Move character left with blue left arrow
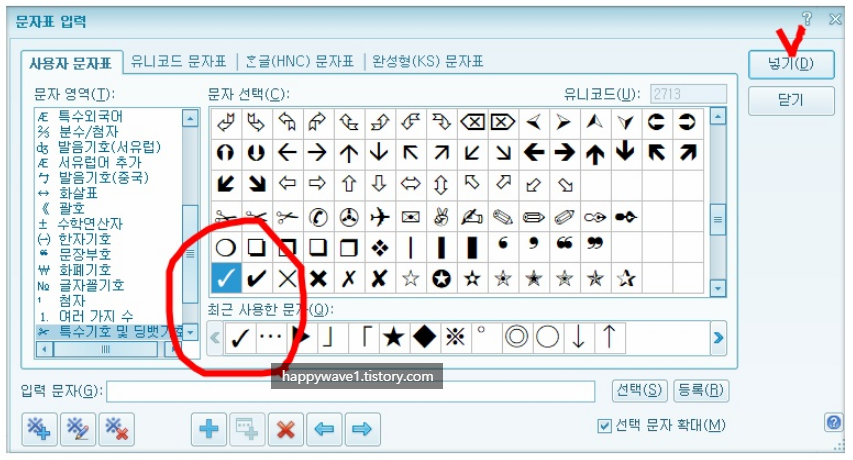 pyautogui.click(x=324, y=429)
